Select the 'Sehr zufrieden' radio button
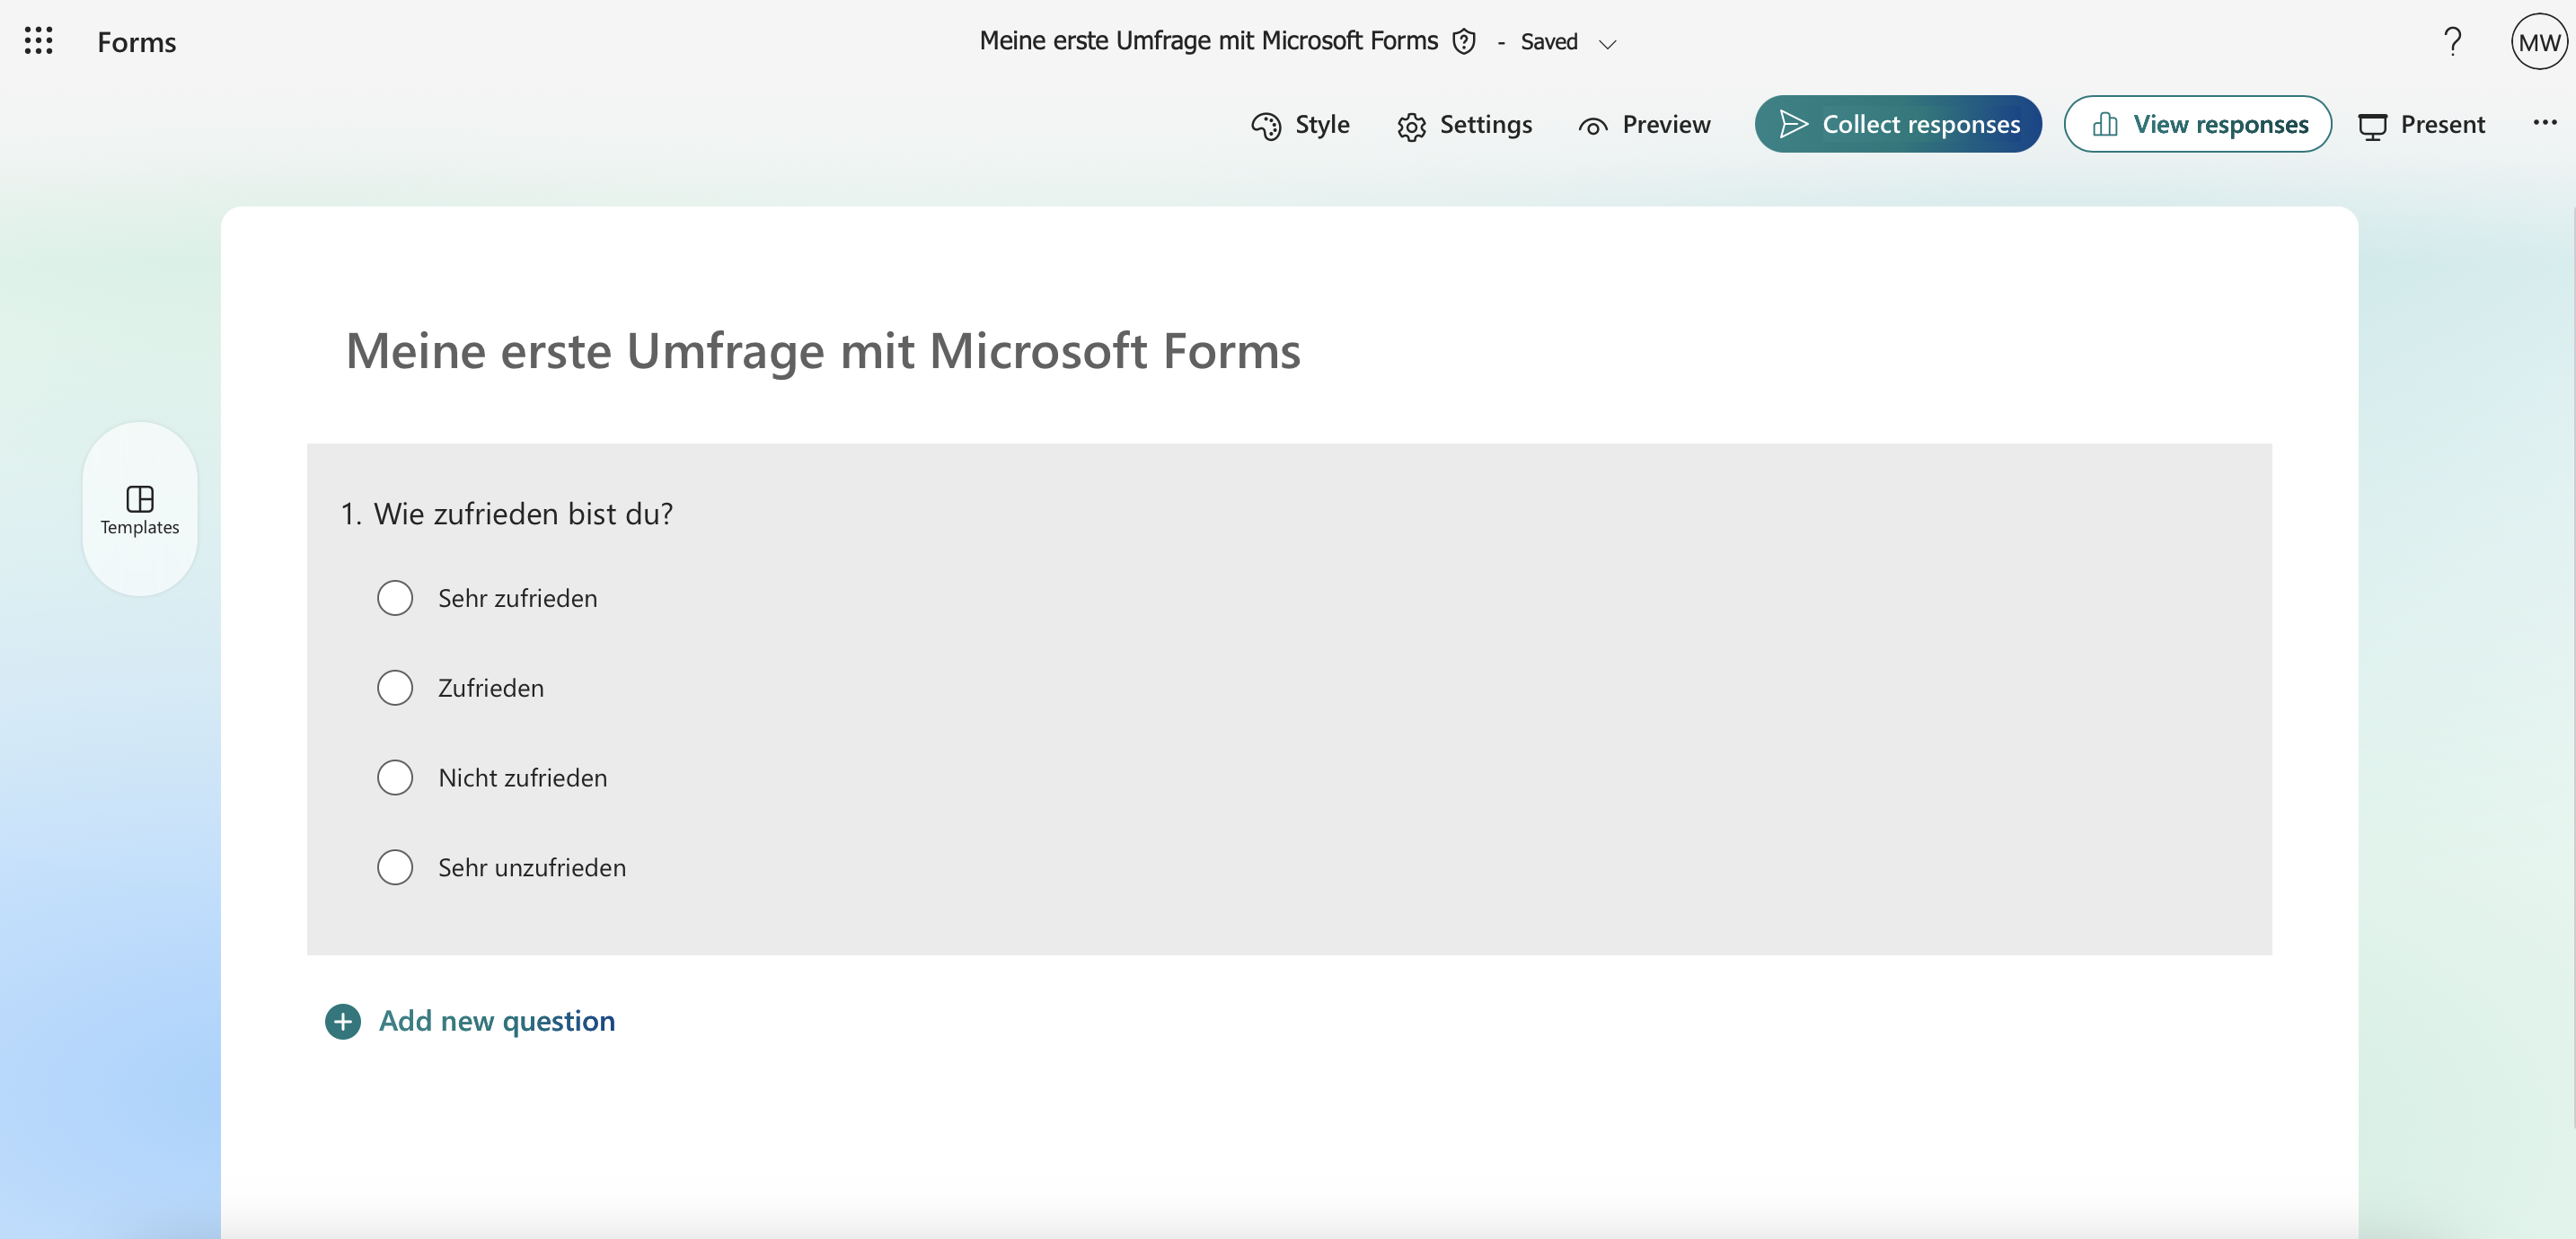Viewport: 2576px width, 1239px height. 395,598
